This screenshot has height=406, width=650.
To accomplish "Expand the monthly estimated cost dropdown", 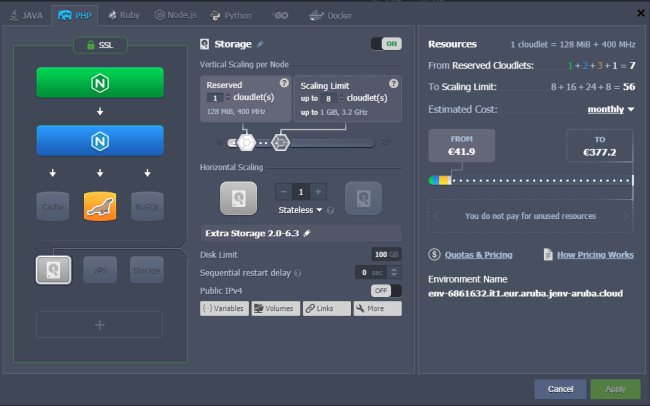I will pos(611,109).
